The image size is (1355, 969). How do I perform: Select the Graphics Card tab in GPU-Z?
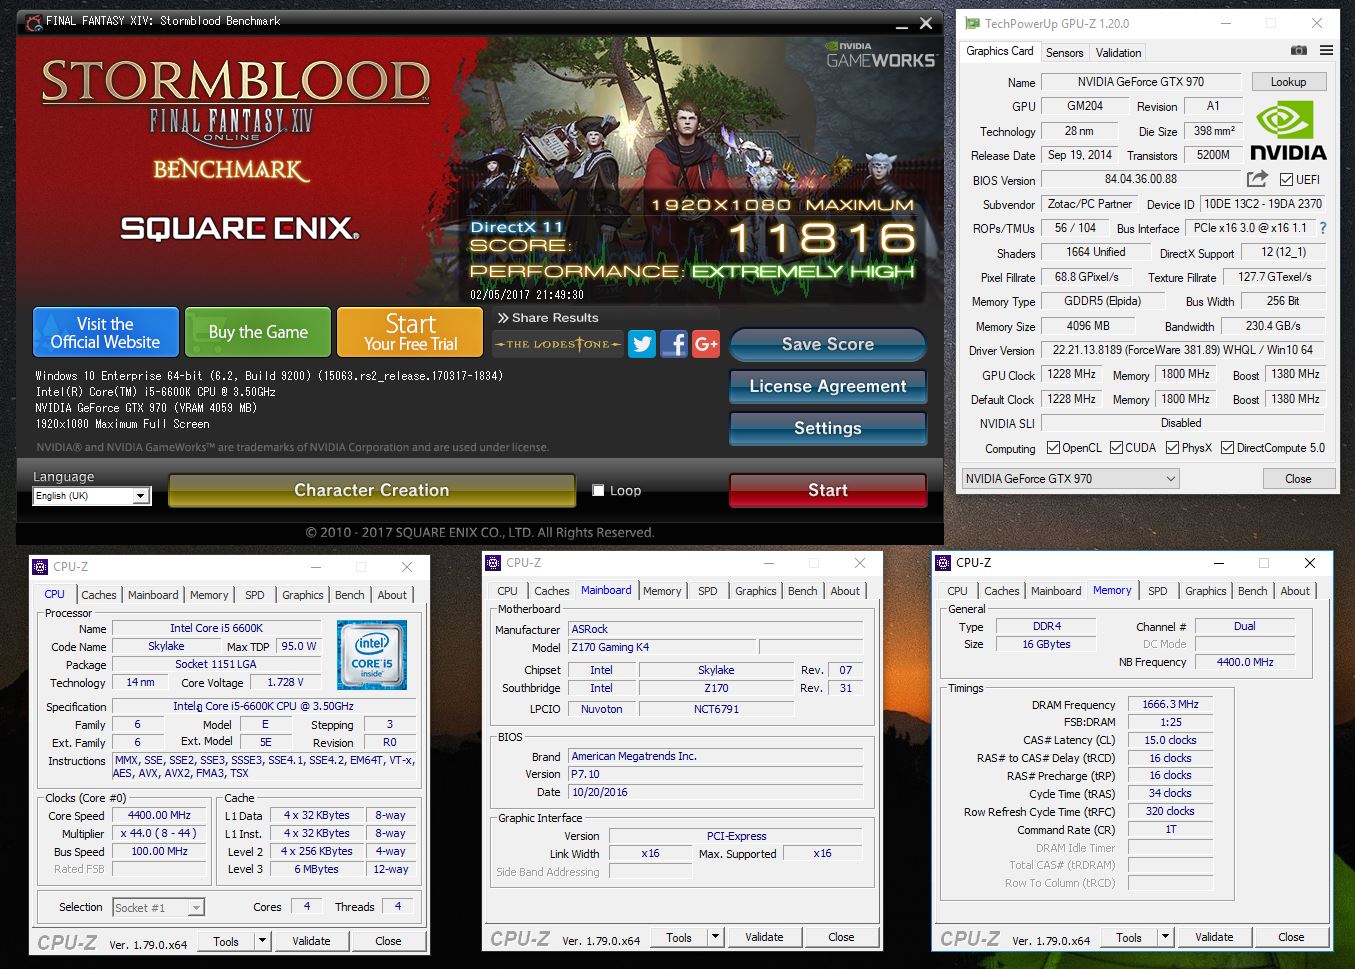click(x=999, y=51)
